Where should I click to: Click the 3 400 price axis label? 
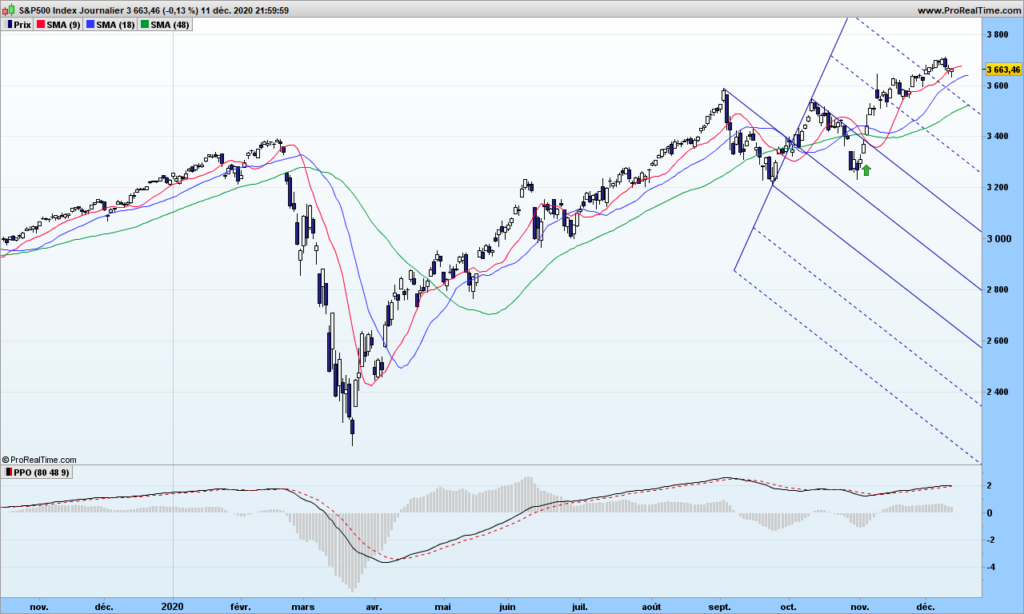[997, 137]
